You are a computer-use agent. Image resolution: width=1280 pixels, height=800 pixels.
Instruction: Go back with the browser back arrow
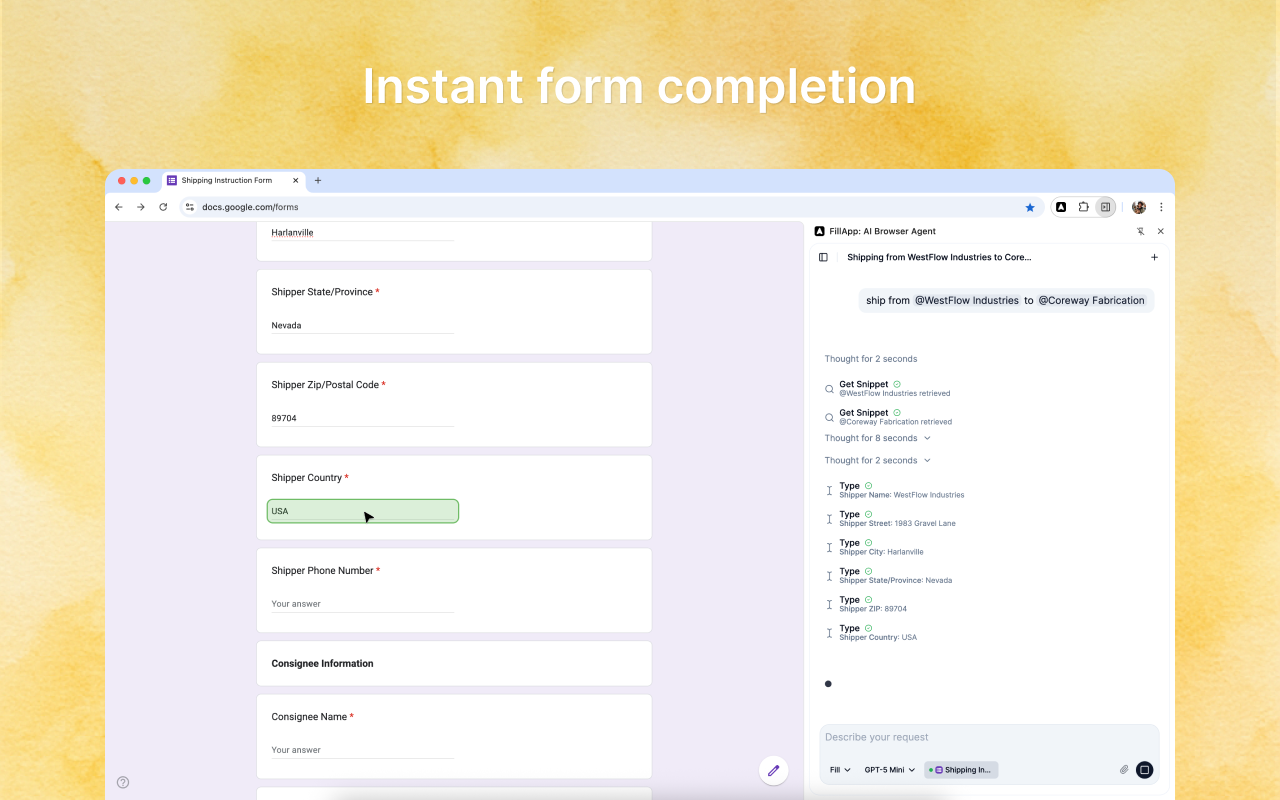click(119, 207)
